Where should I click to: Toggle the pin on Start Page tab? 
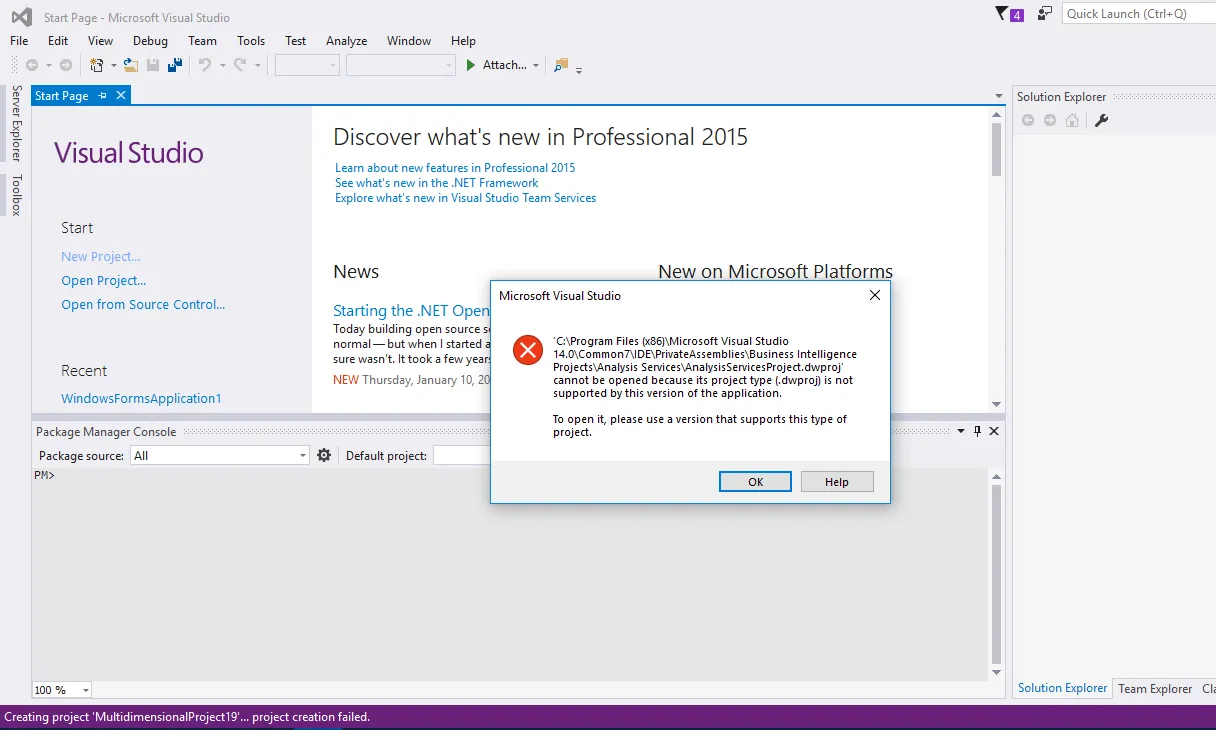click(x=102, y=96)
